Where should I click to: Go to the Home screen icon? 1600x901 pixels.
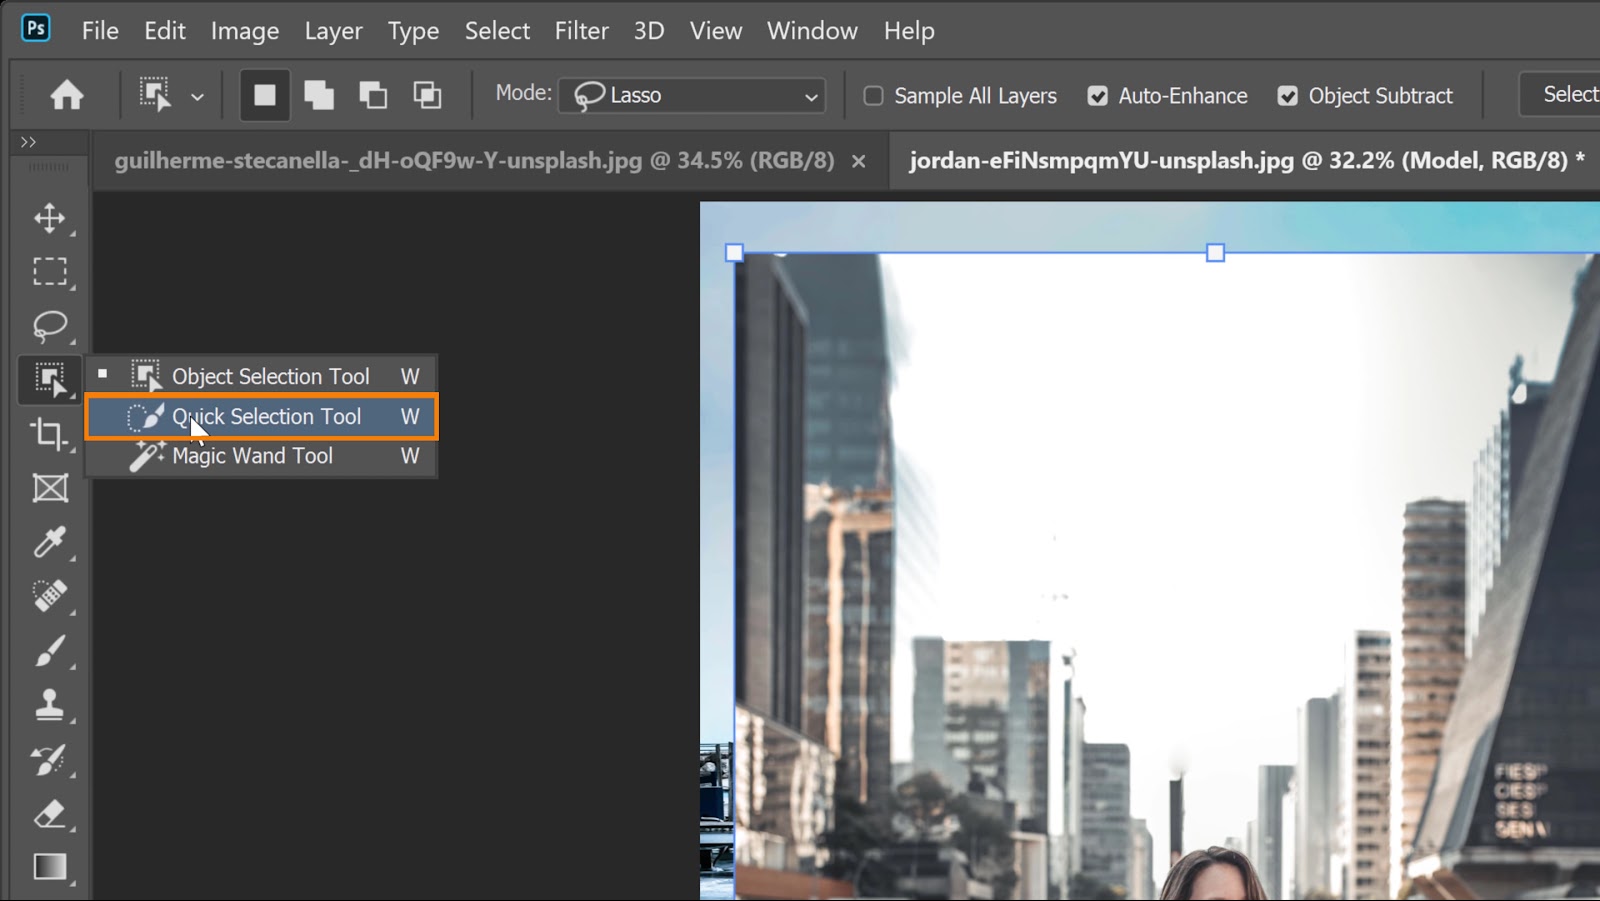67,95
